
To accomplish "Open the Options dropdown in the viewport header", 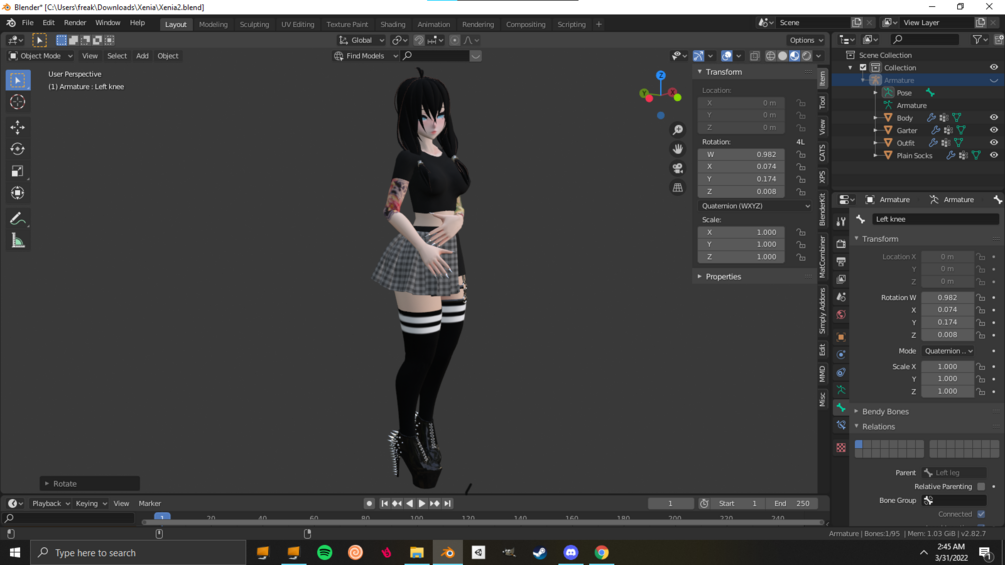I will tap(806, 40).
